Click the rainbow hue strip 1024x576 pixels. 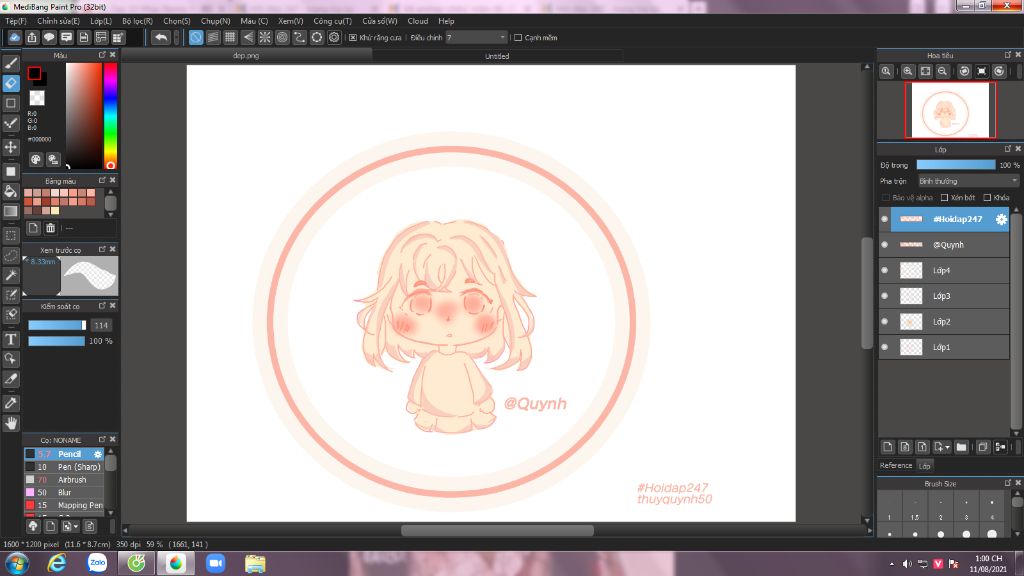pyautogui.click(x=110, y=116)
